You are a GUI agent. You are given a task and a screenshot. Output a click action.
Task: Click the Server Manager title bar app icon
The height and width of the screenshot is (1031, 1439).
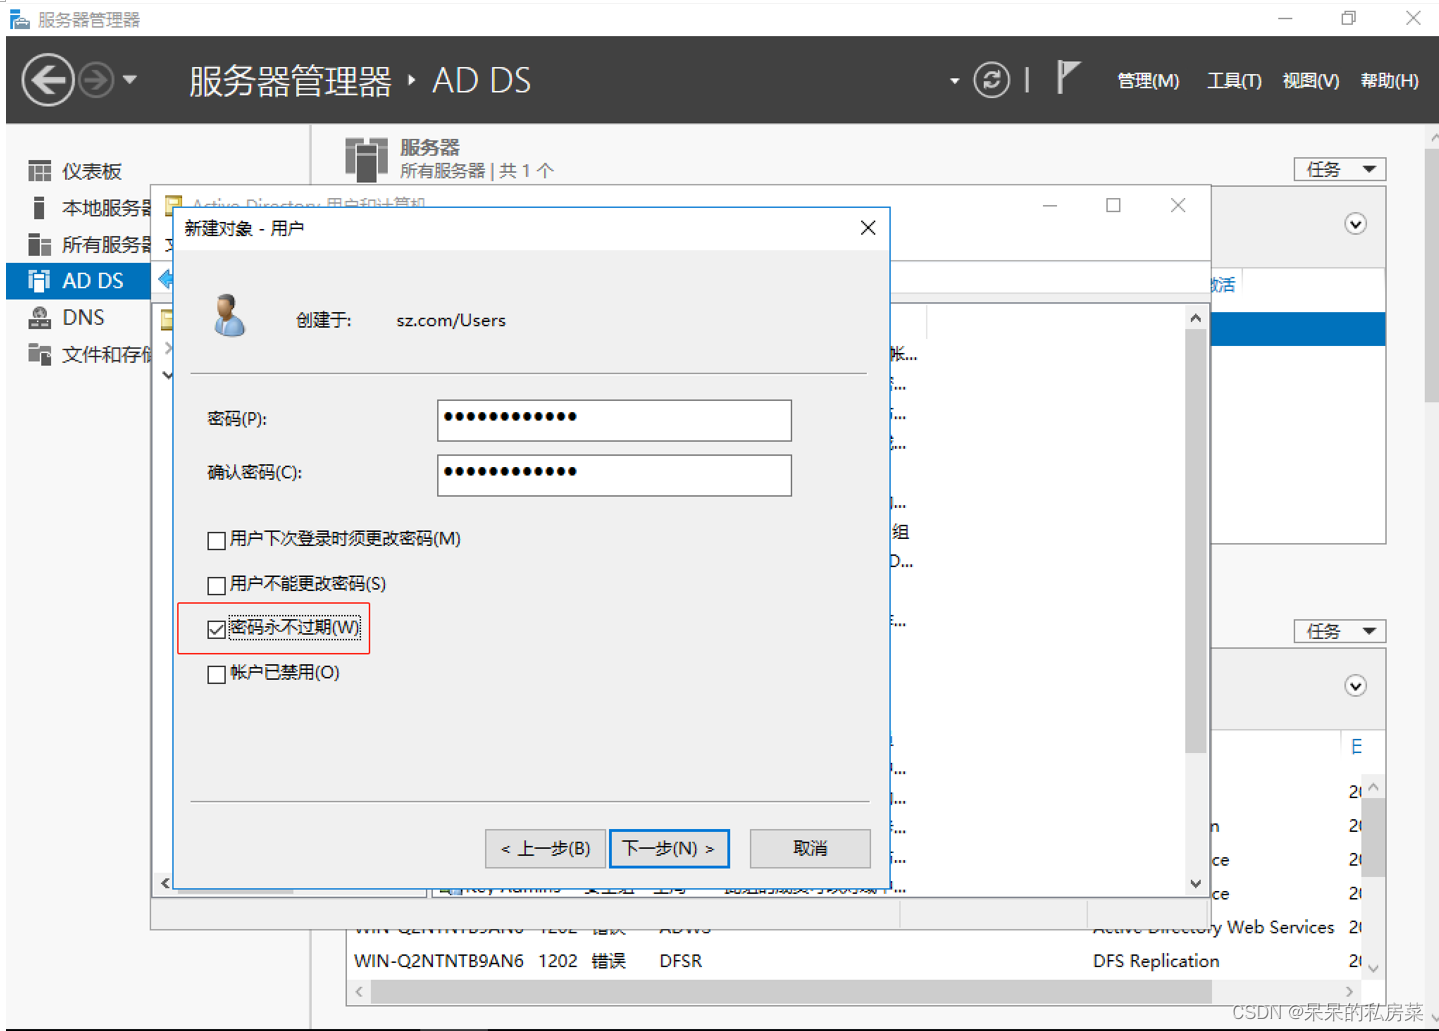[19, 19]
